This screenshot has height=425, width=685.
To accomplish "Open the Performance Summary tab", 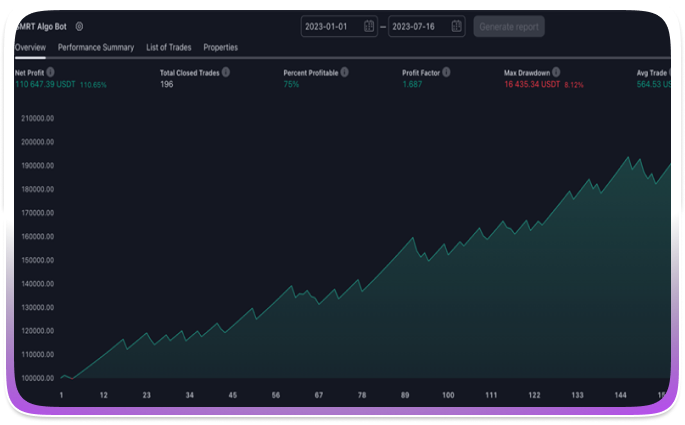I will pyautogui.click(x=96, y=47).
